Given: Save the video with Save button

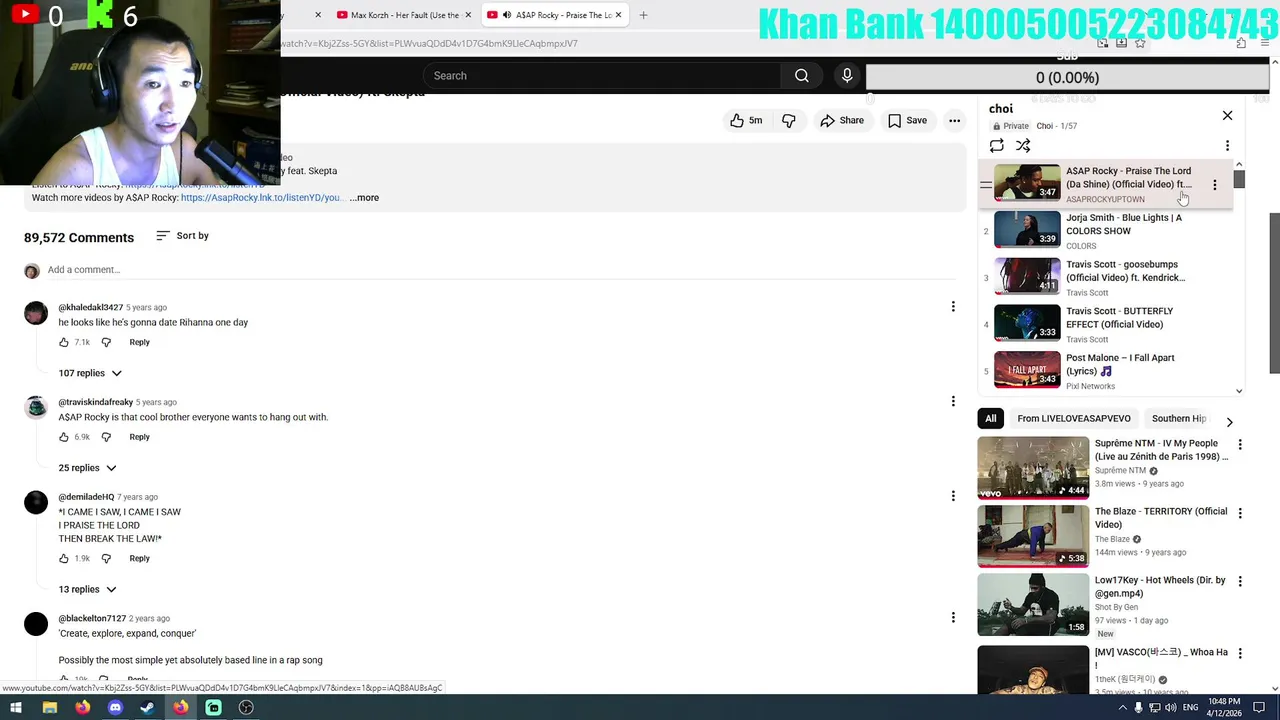Looking at the screenshot, I should 908,121.
